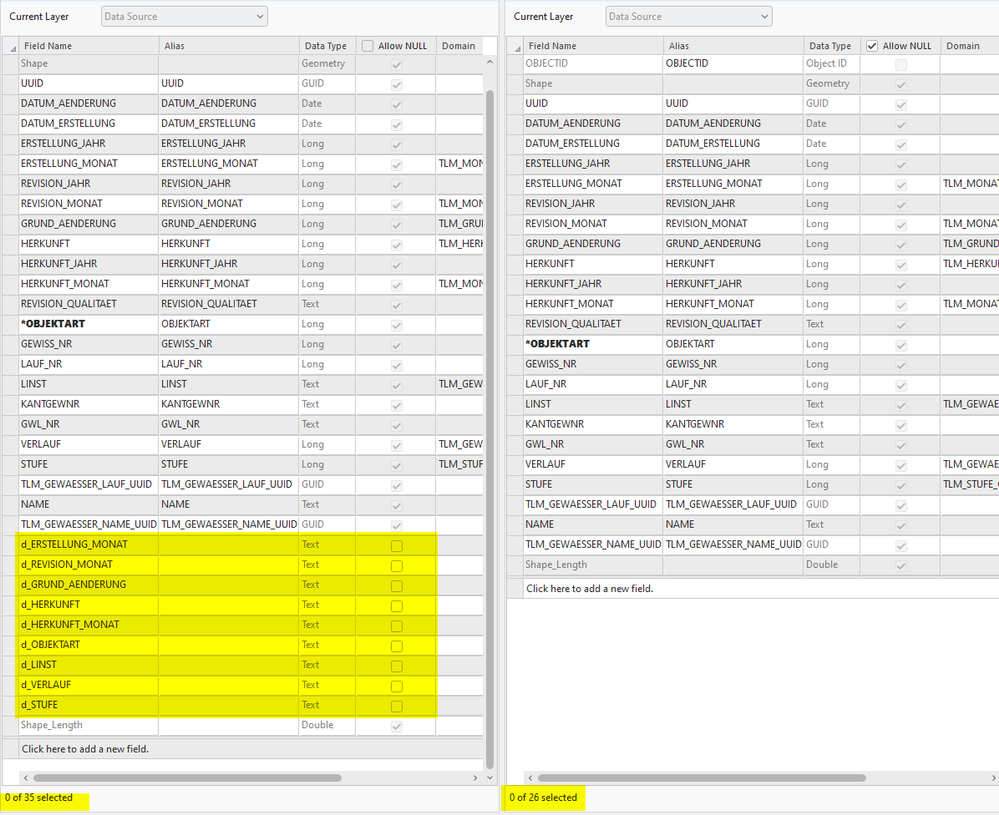The width and height of the screenshot is (999, 815).
Task: Click left vertical scrollbar up arrow
Action: pyautogui.click(x=489, y=62)
